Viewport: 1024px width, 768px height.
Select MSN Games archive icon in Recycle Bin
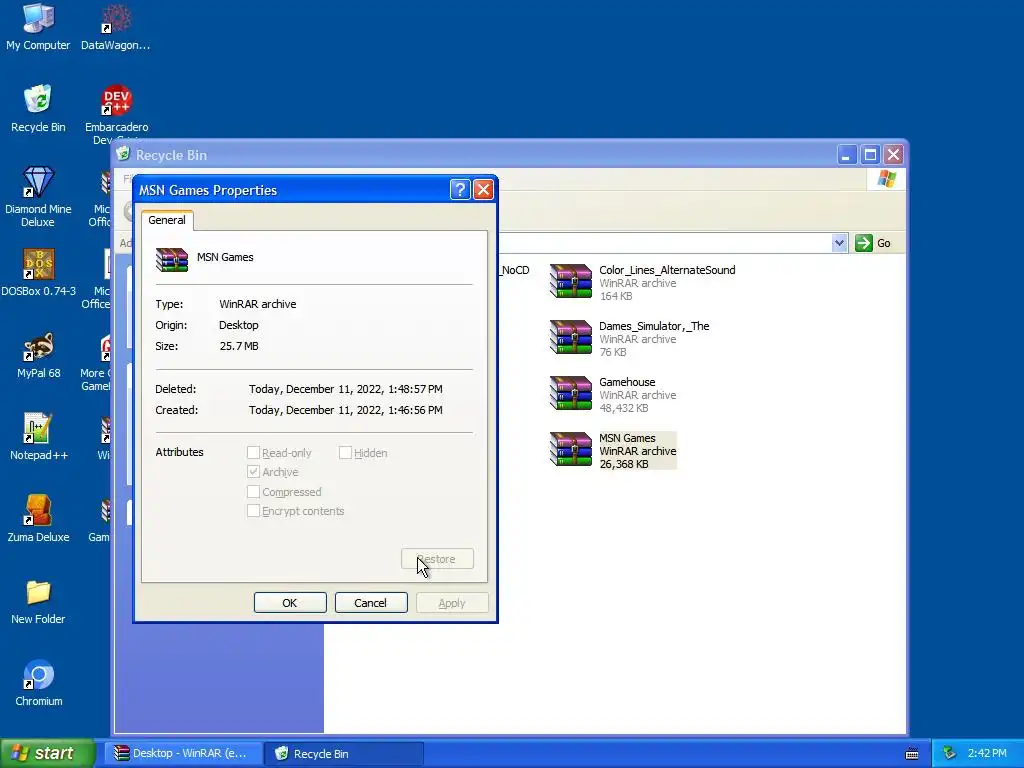click(570, 450)
